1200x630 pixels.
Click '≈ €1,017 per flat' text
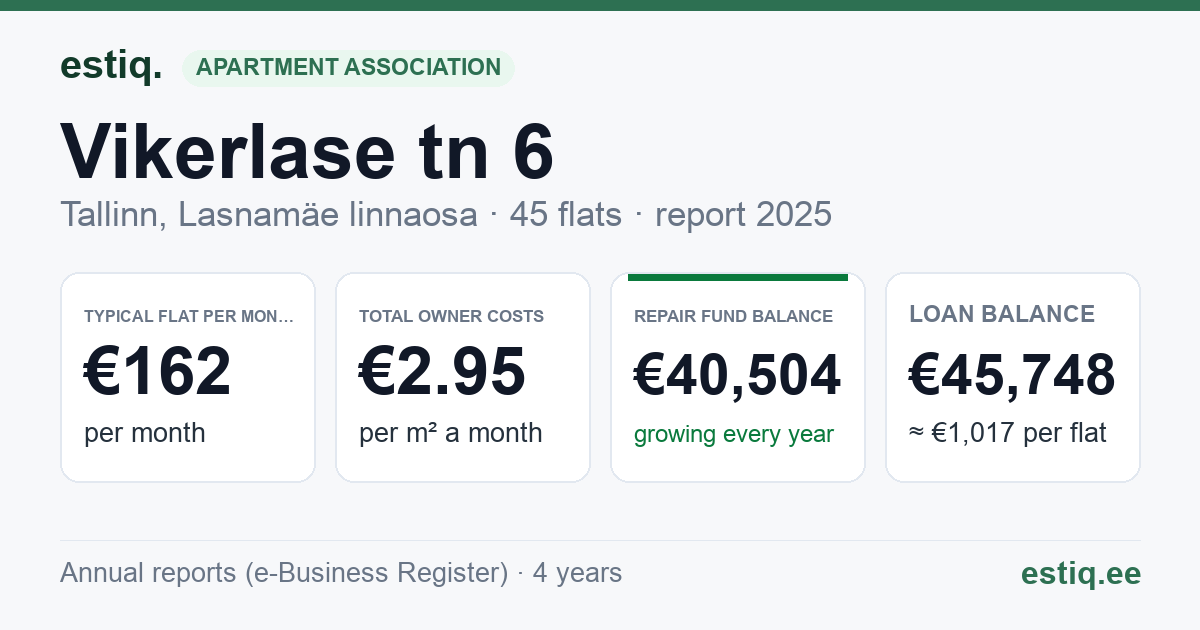(1008, 434)
